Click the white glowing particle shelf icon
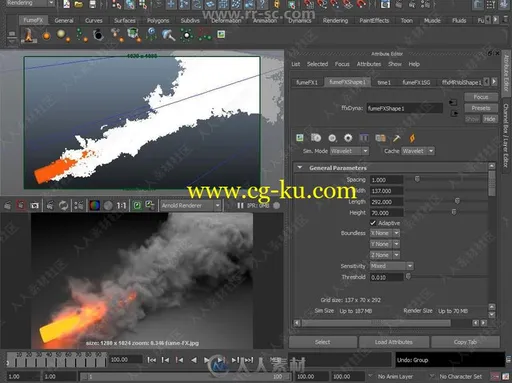This screenshot has height=383, width=512. (187, 35)
